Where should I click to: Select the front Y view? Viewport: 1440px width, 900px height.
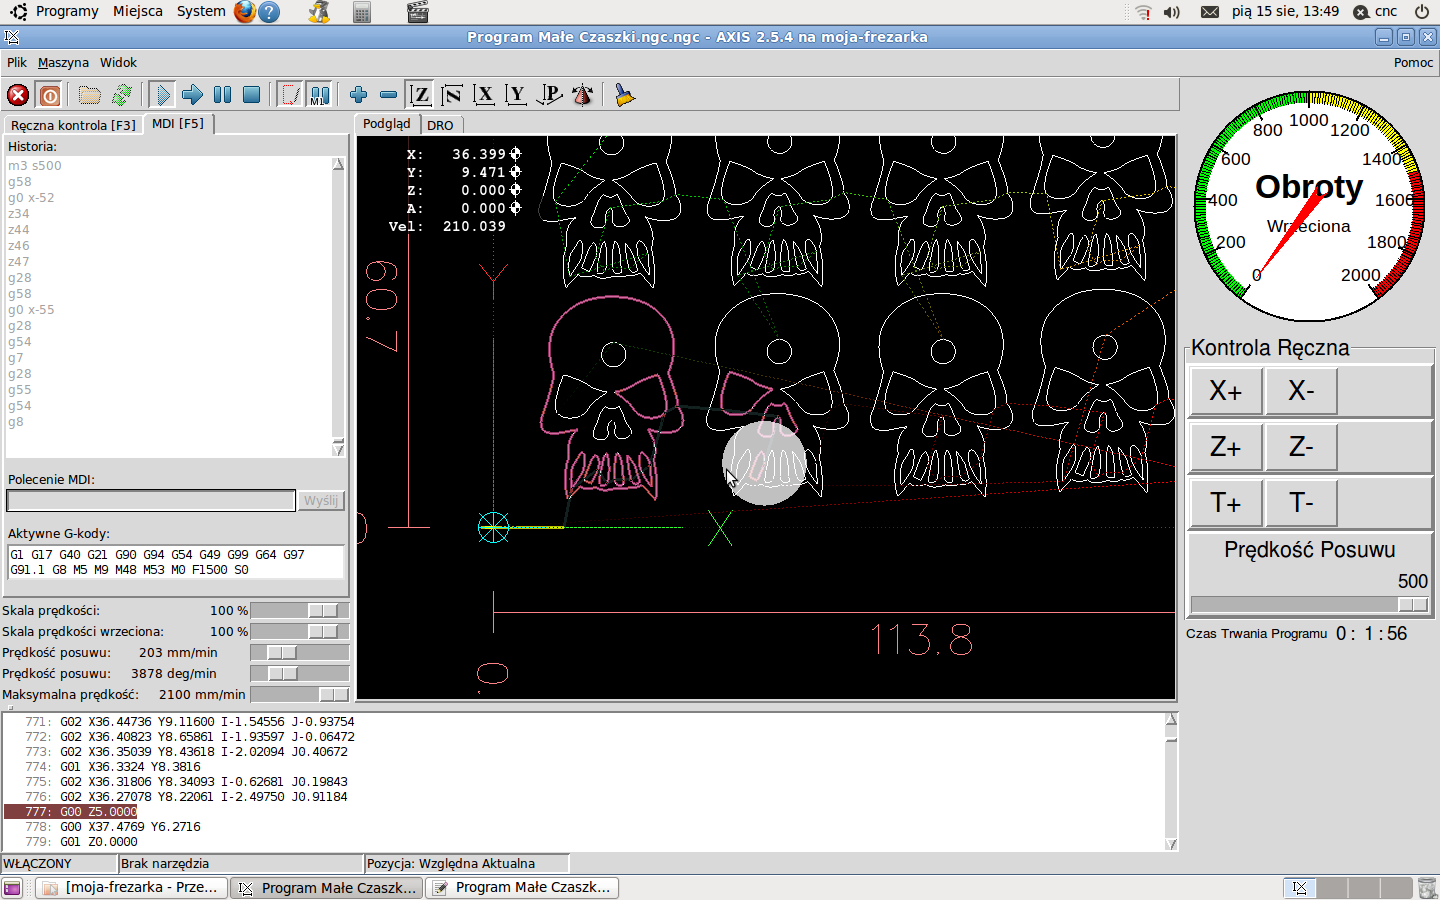[x=516, y=95]
